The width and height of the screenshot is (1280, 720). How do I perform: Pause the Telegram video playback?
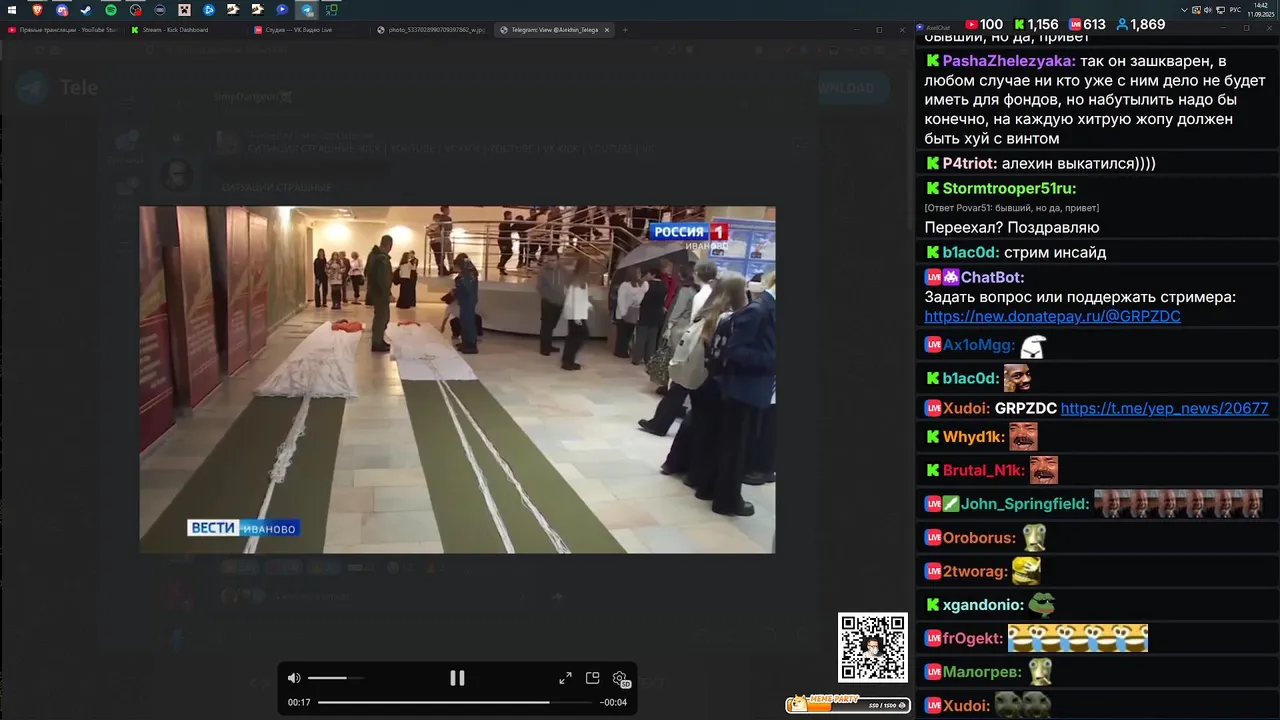tap(457, 678)
